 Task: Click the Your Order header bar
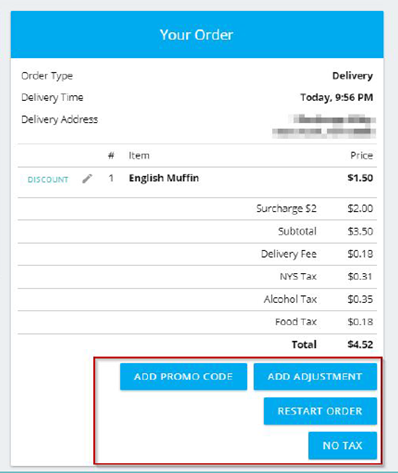[197, 35]
